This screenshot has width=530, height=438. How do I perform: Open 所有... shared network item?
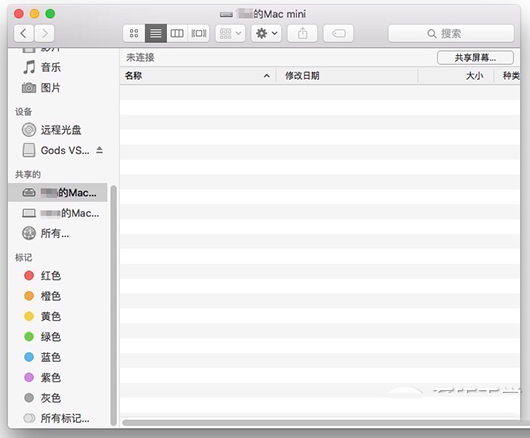coord(46,233)
